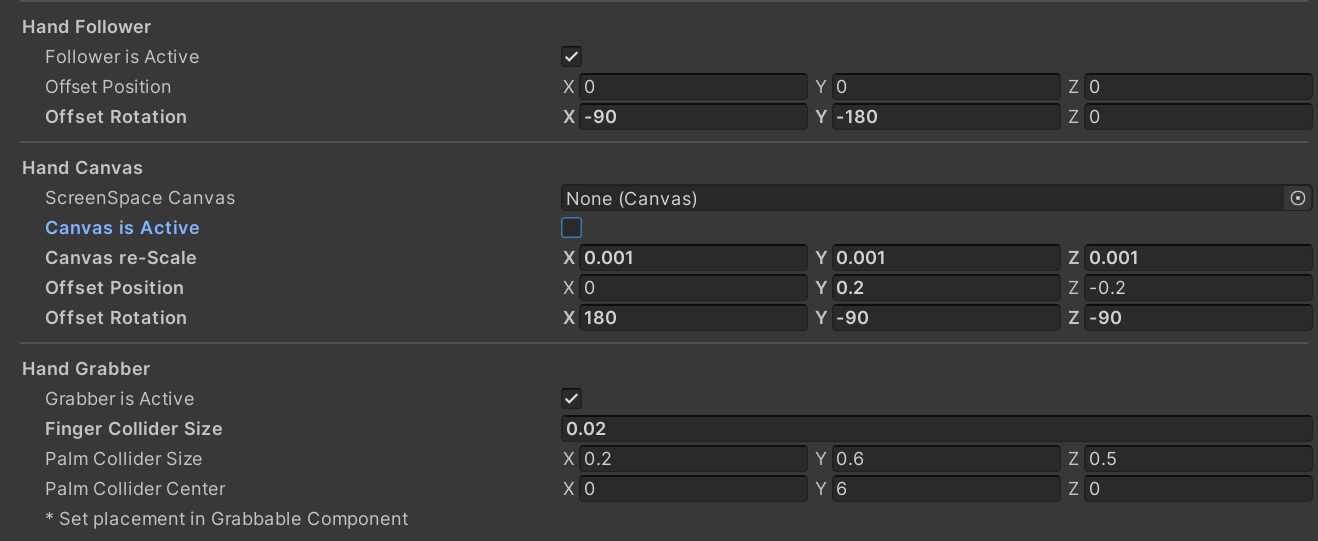Click Hand Follower Offset Rotation Y field
This screenshot has width=1318, height=541.
tap(945, 117)
